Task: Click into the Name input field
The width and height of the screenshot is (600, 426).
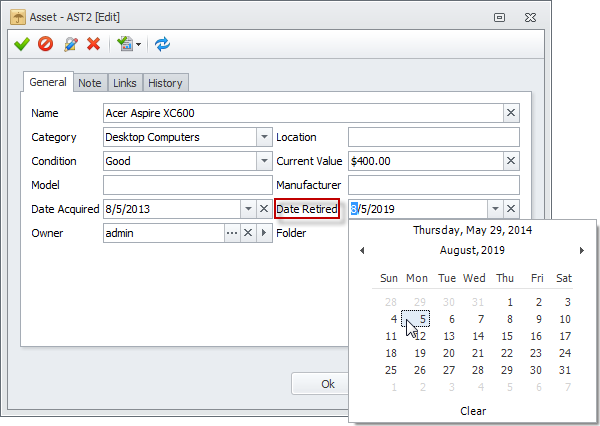Action: pyautogui.click(x=303, y=113)
